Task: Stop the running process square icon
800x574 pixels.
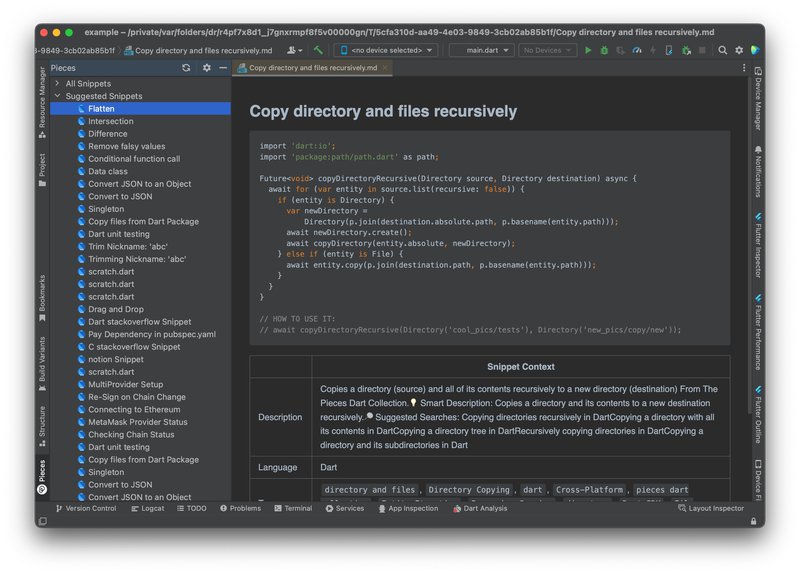Action: tap(702, 50)
